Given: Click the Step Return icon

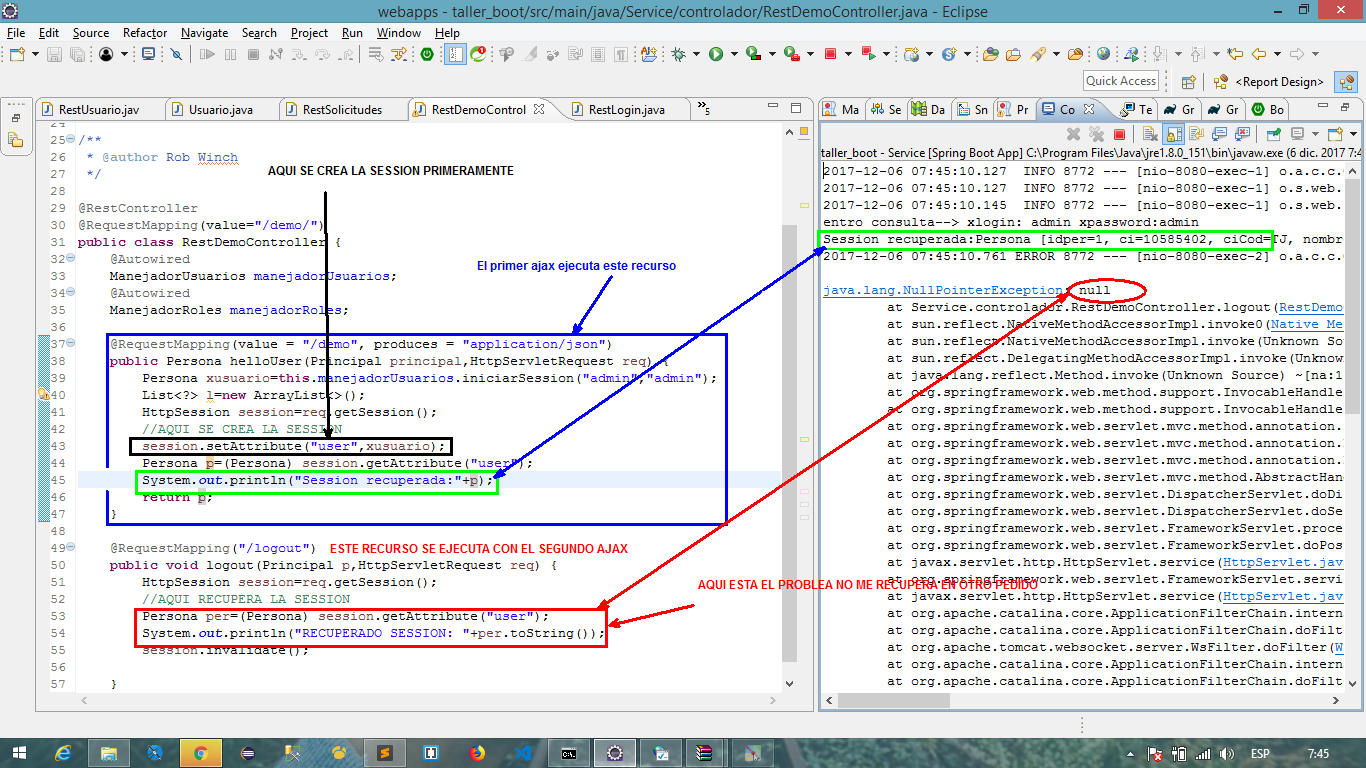Looking at the screenshot, I should click(346, 54).
